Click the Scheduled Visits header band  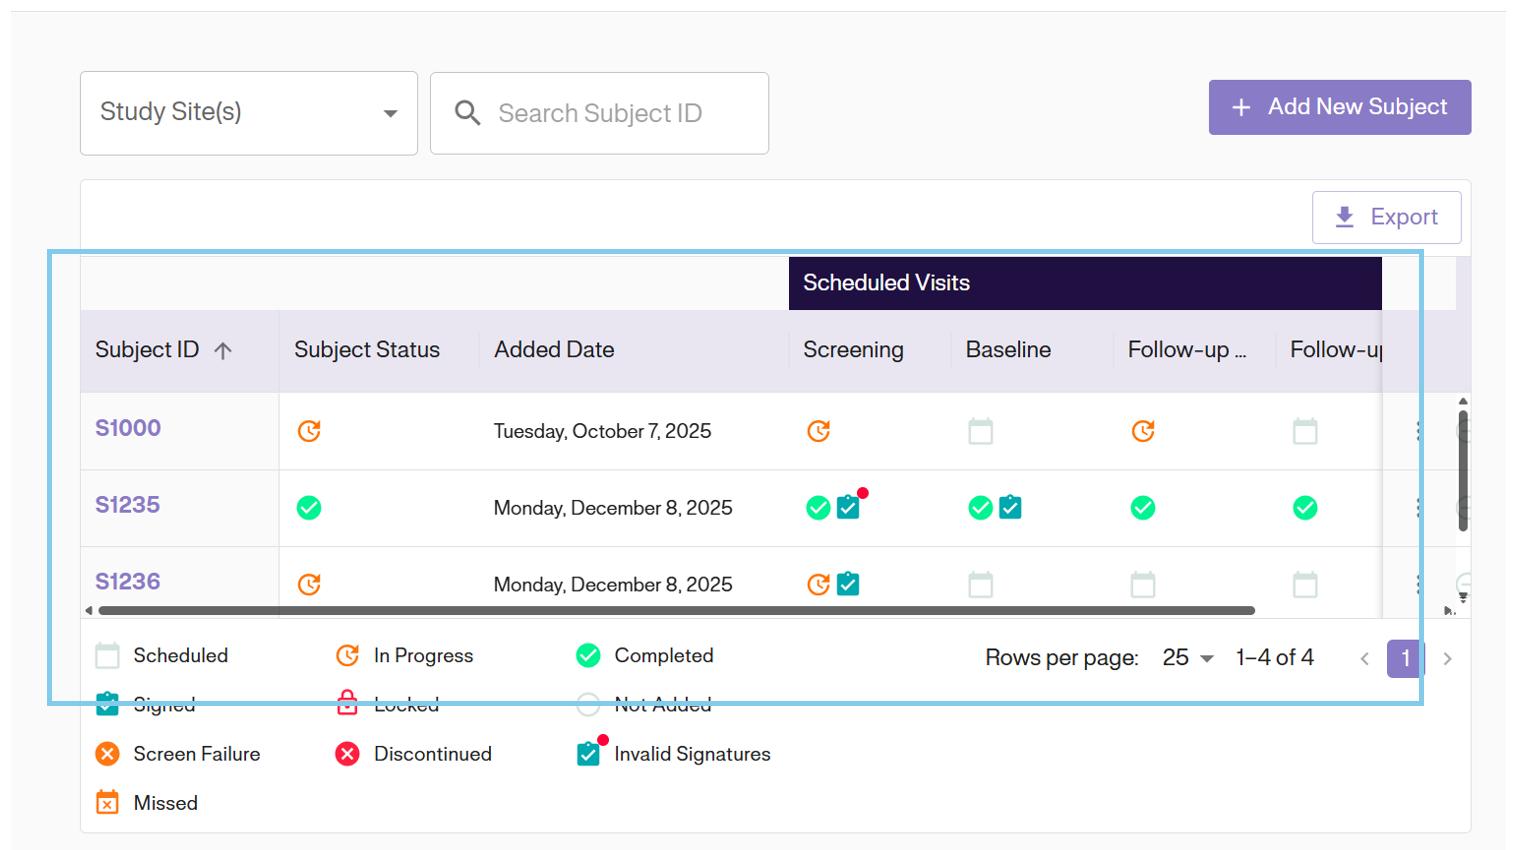1085,283
